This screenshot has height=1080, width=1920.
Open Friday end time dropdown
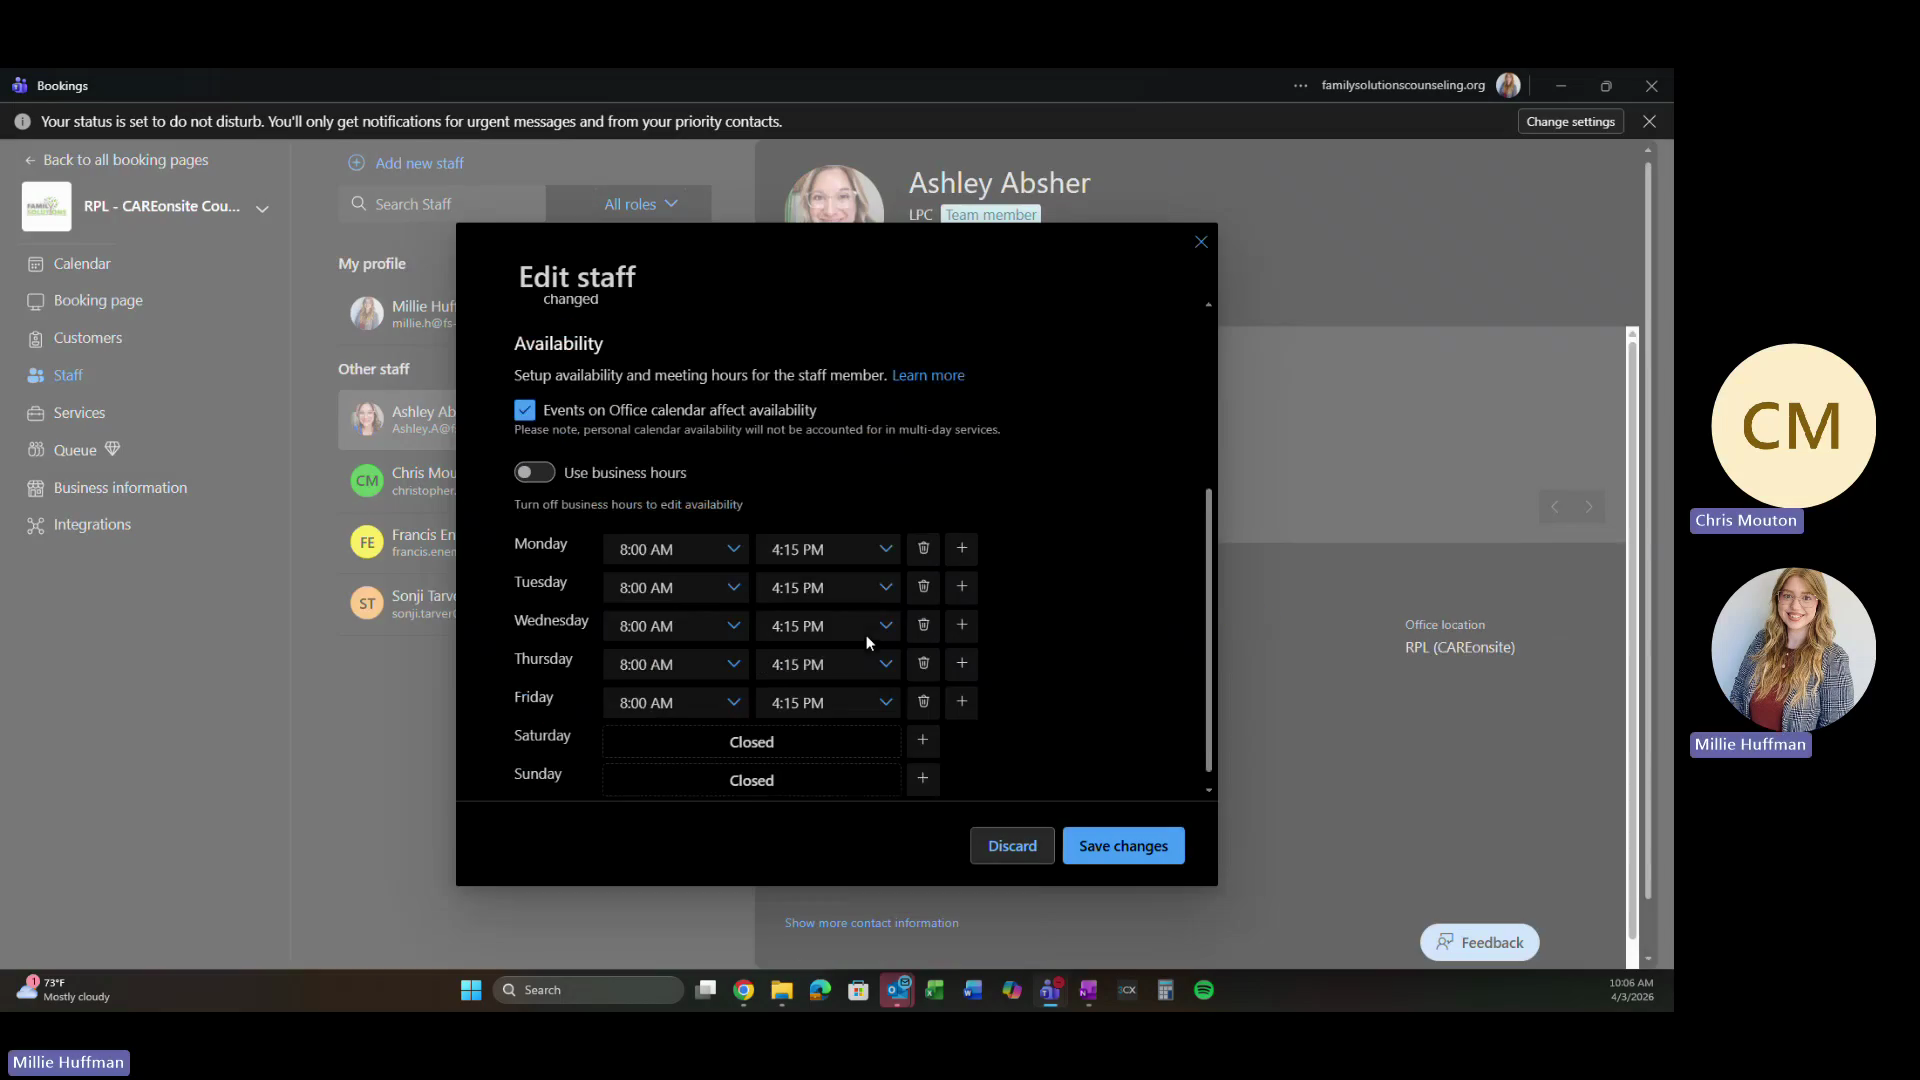tap(828, 703)
